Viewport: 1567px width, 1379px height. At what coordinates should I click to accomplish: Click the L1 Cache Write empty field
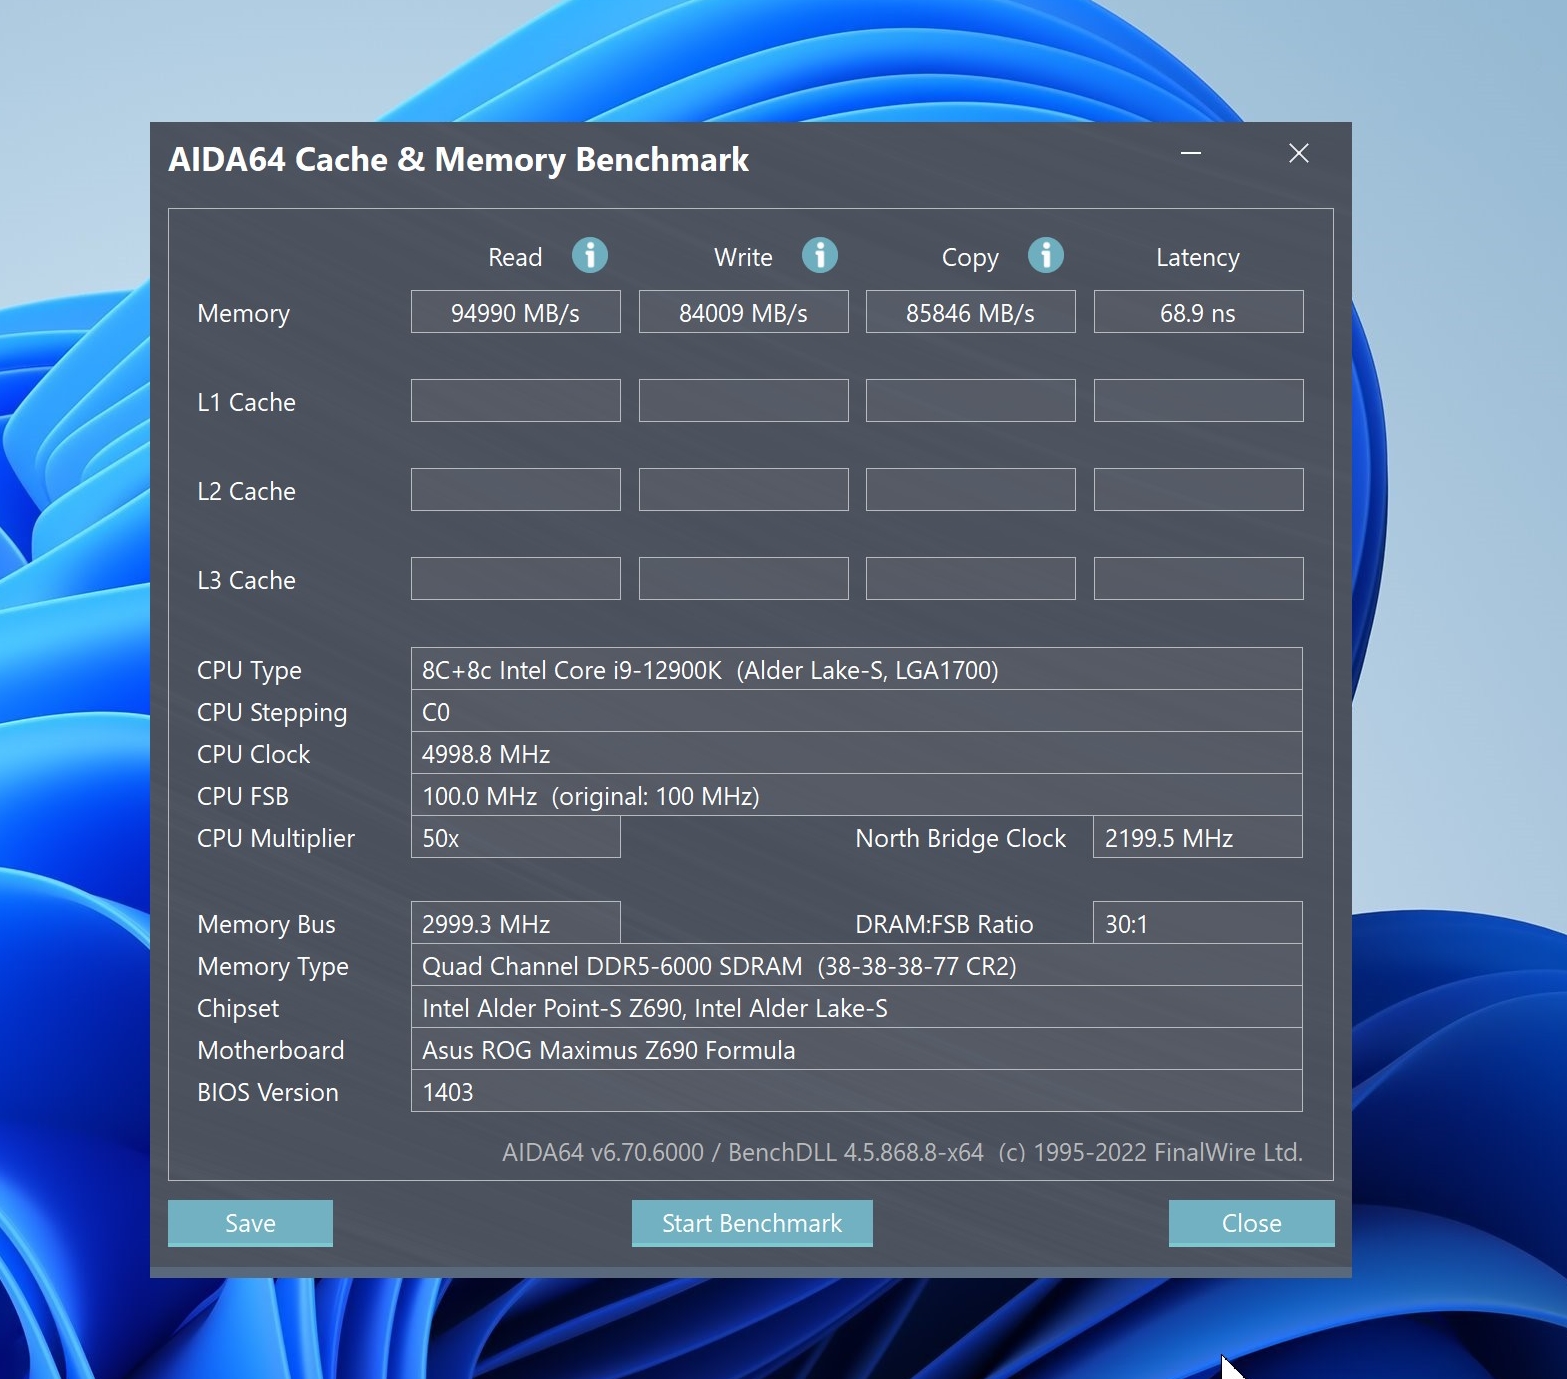click(x=743, y=401)
